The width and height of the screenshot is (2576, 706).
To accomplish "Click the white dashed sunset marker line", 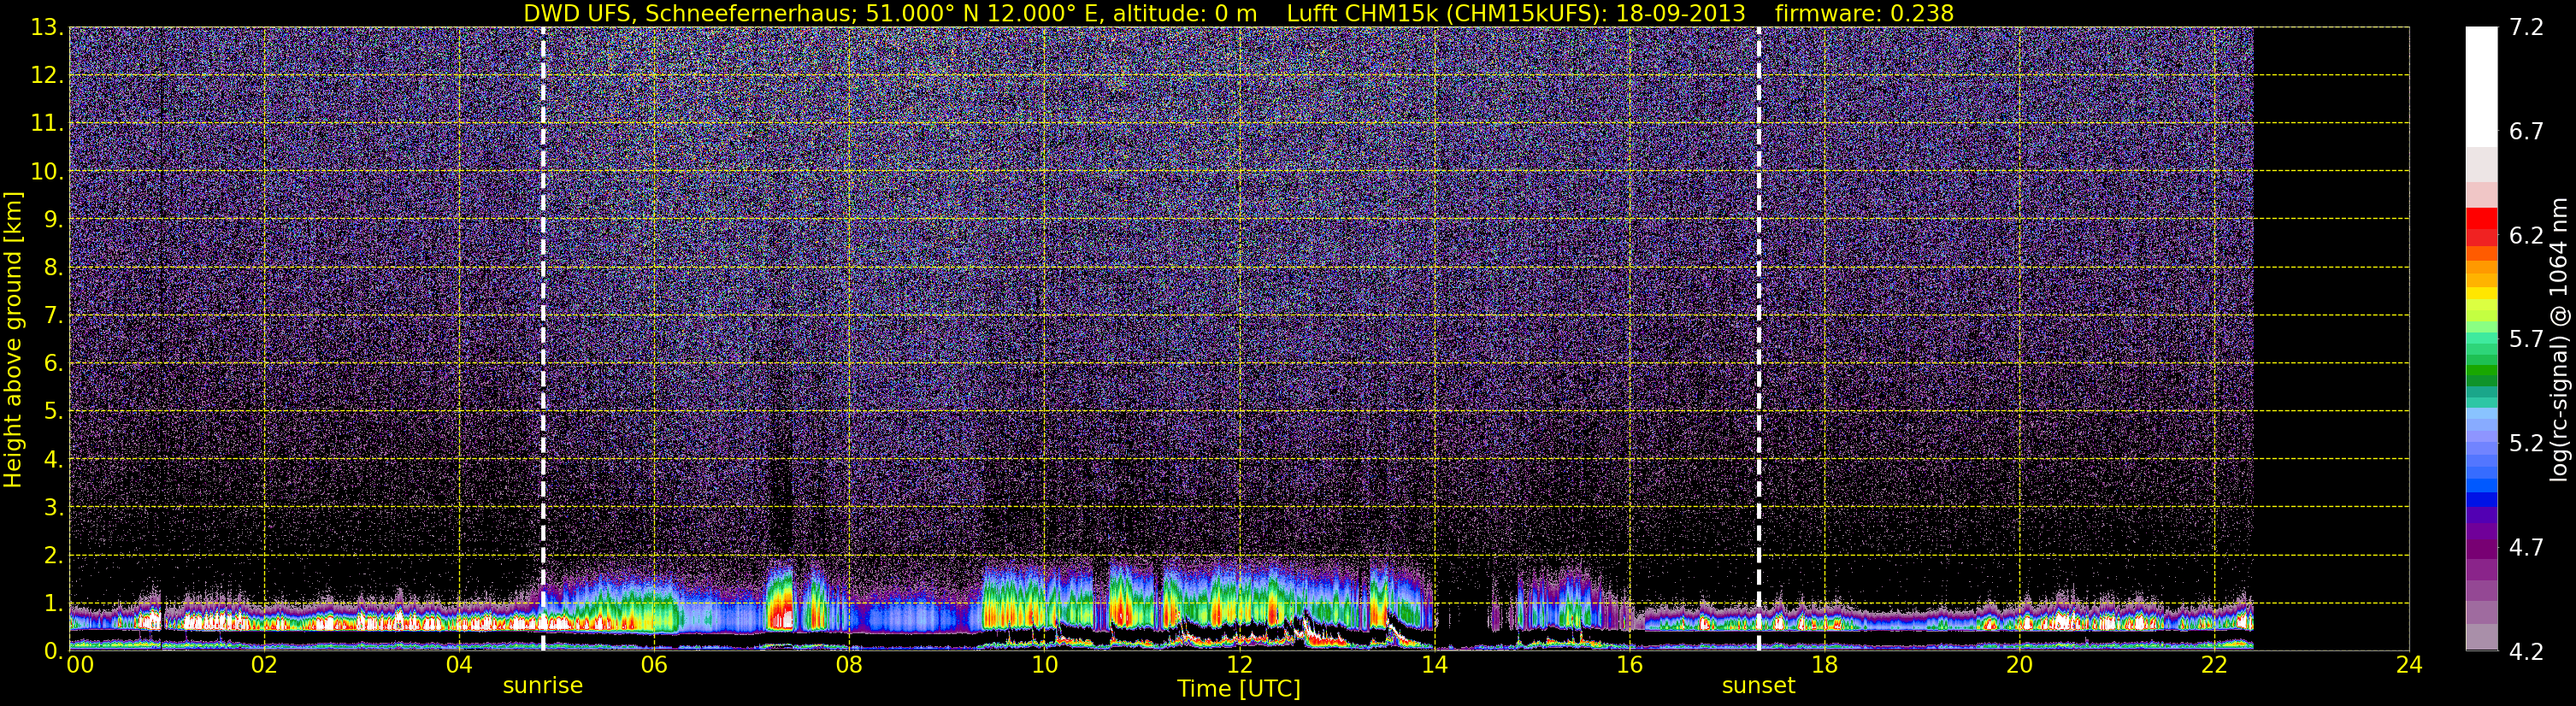I will (1758, 339).
